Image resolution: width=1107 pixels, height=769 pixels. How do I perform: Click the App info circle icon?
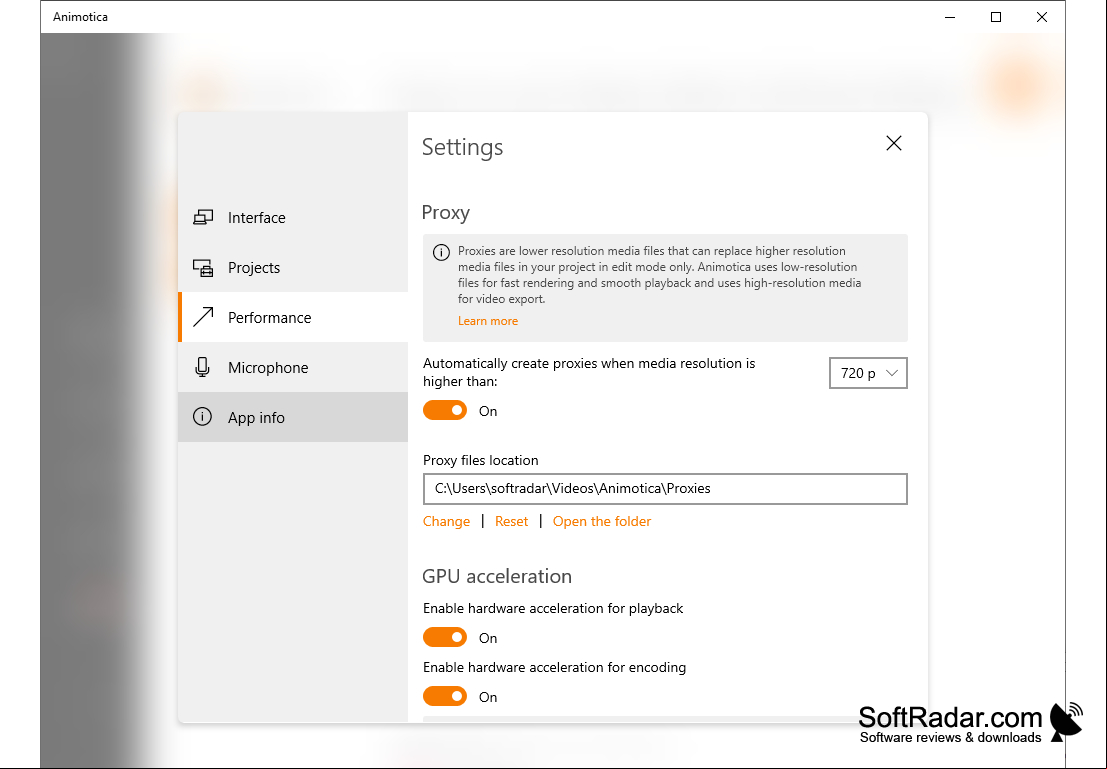click(203, 417)
